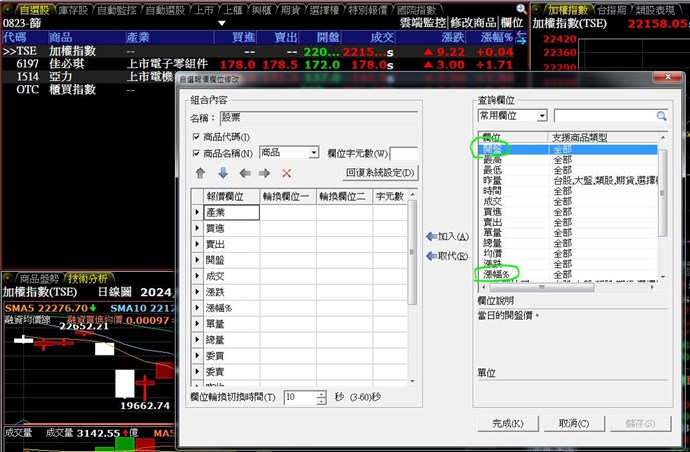Viewport: 690px width, 452px height.
Task: Open the 技術分析 tab
Action: (x=87, y=278)
